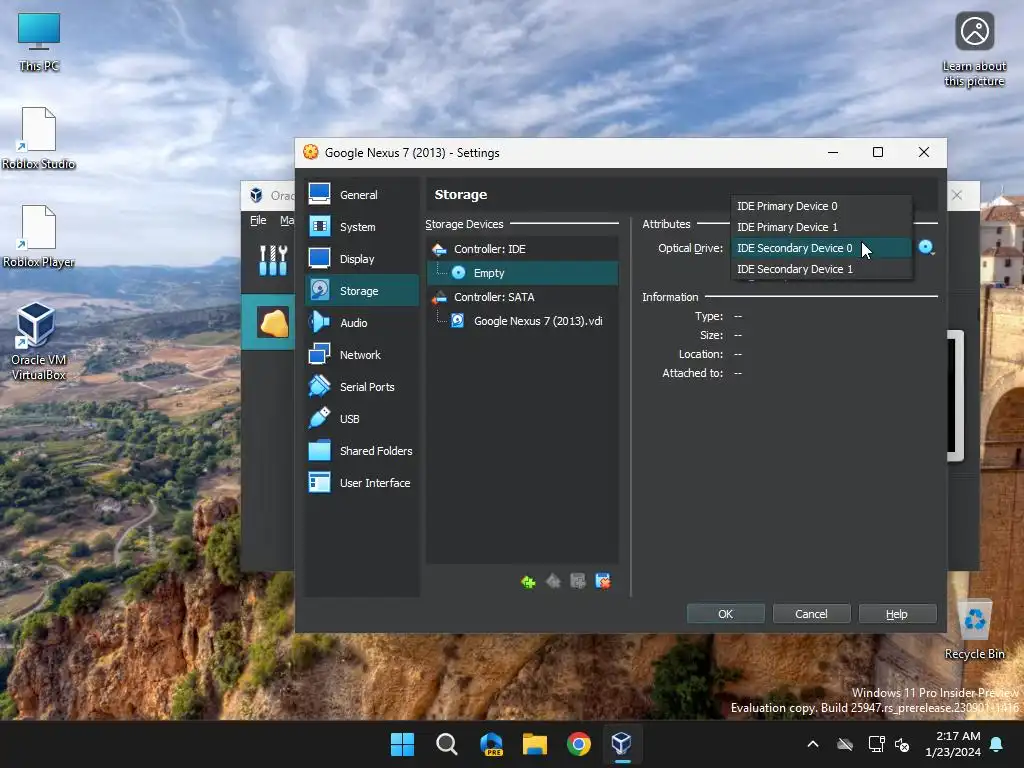Open Audio settings category
1024x768 pixels.
361,323
